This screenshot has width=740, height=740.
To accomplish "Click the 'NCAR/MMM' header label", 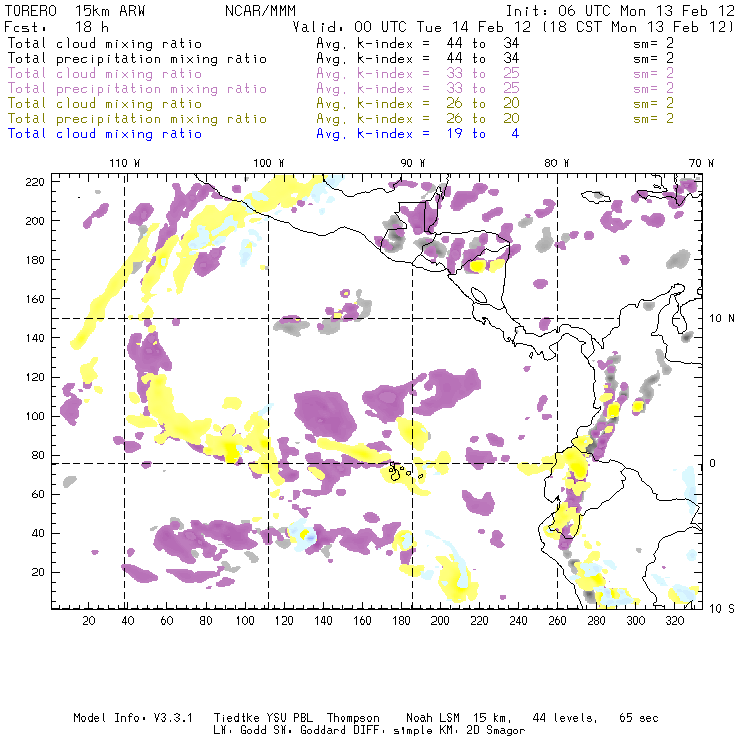I will pyautogui.click(x=261, y=11).
